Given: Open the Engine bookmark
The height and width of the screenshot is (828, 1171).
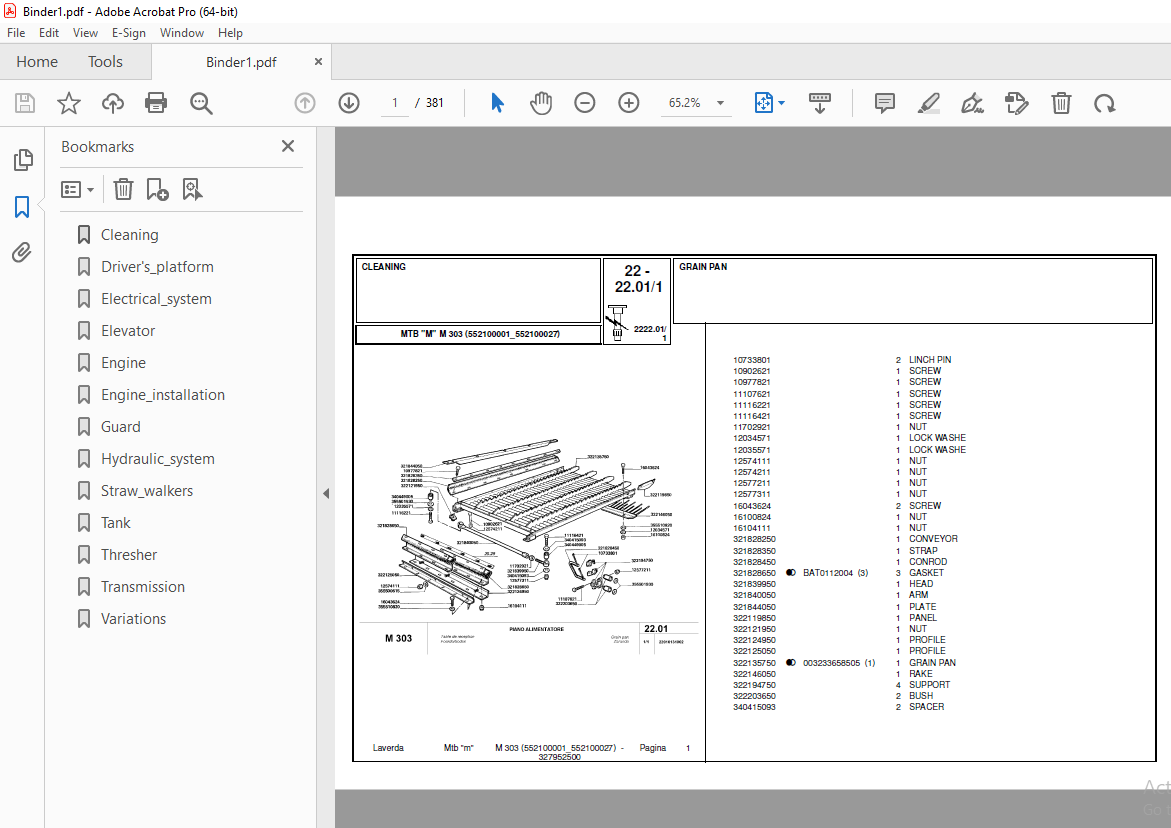Looking at the screenshot, I should (123, 363).
